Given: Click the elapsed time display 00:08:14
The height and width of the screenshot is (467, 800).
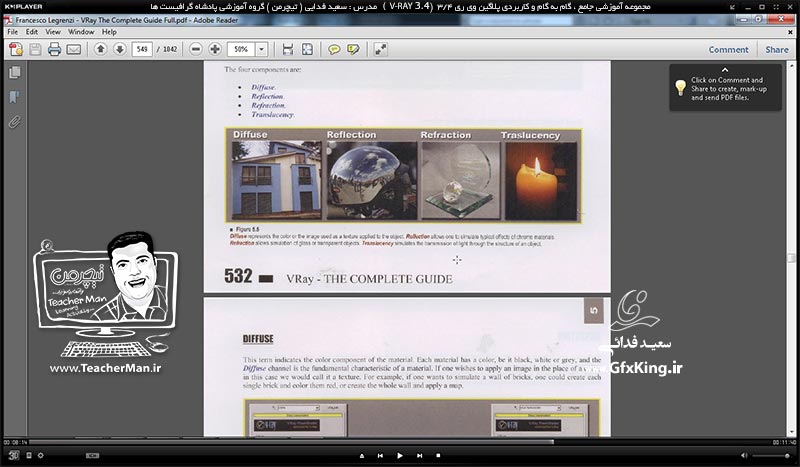Looking at the screenshot, I should (15, 442).
